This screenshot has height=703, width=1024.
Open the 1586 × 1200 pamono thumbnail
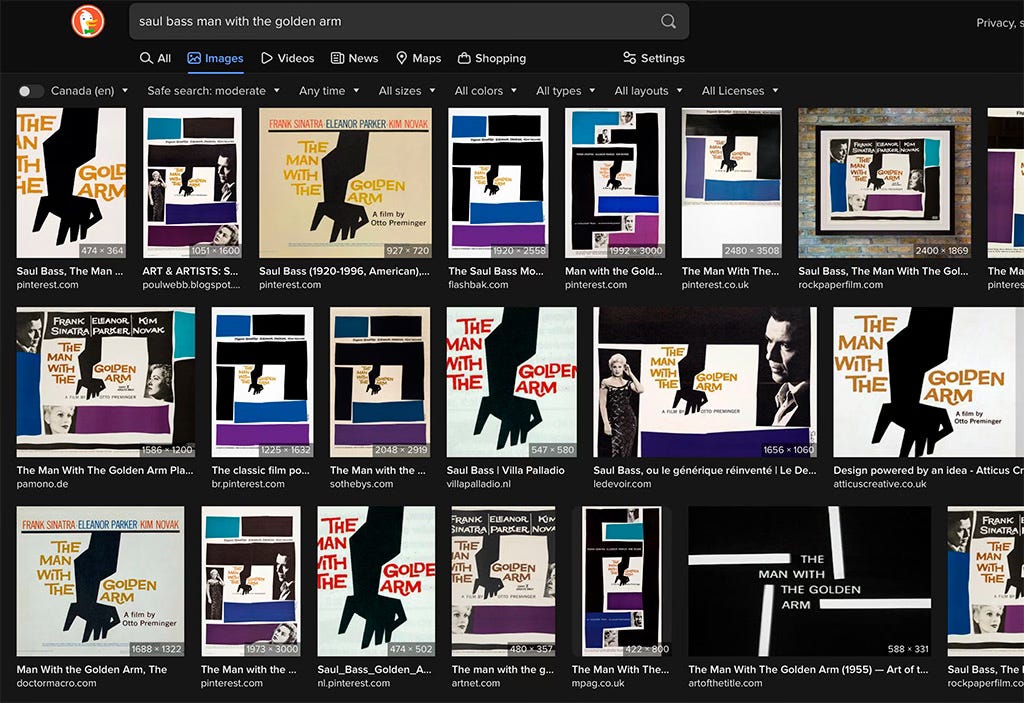point(106,382)
